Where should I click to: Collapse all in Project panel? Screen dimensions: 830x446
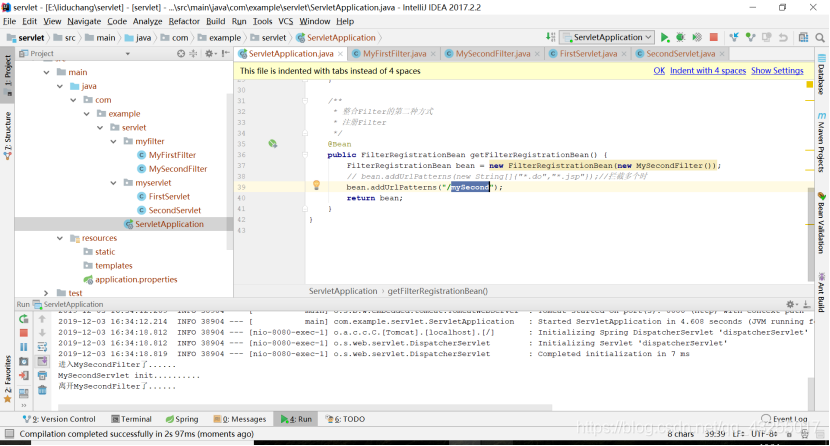[193, 53]
